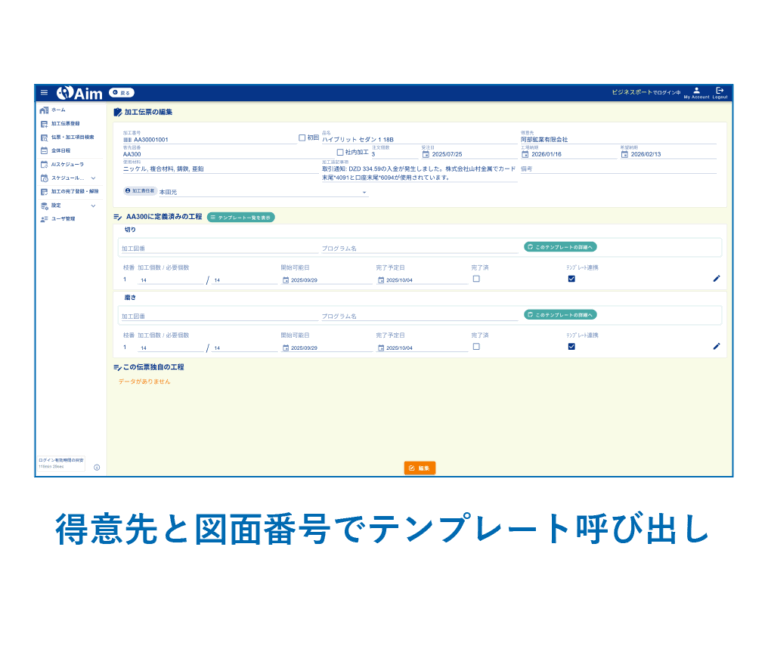
Task: Click the pencil edit icon for 切り process
Action: pyautogui.click(x=716, y=279)
